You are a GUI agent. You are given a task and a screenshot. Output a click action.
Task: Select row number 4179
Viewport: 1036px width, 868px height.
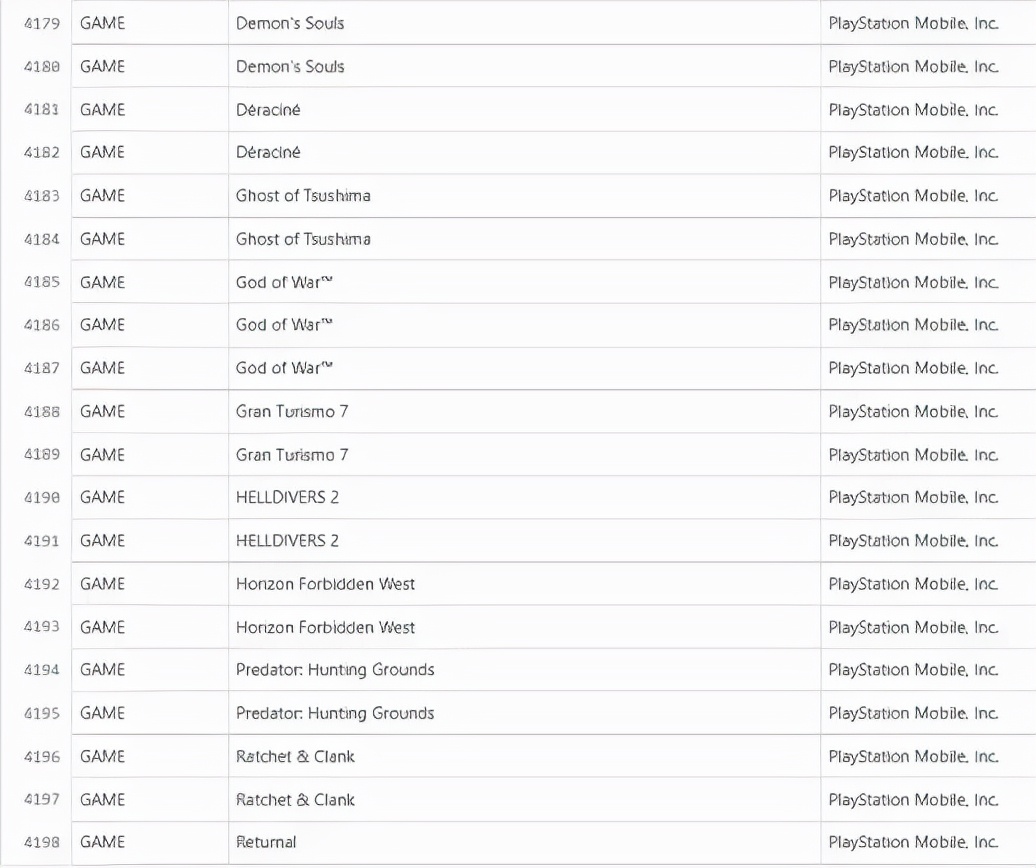(42, 24)
